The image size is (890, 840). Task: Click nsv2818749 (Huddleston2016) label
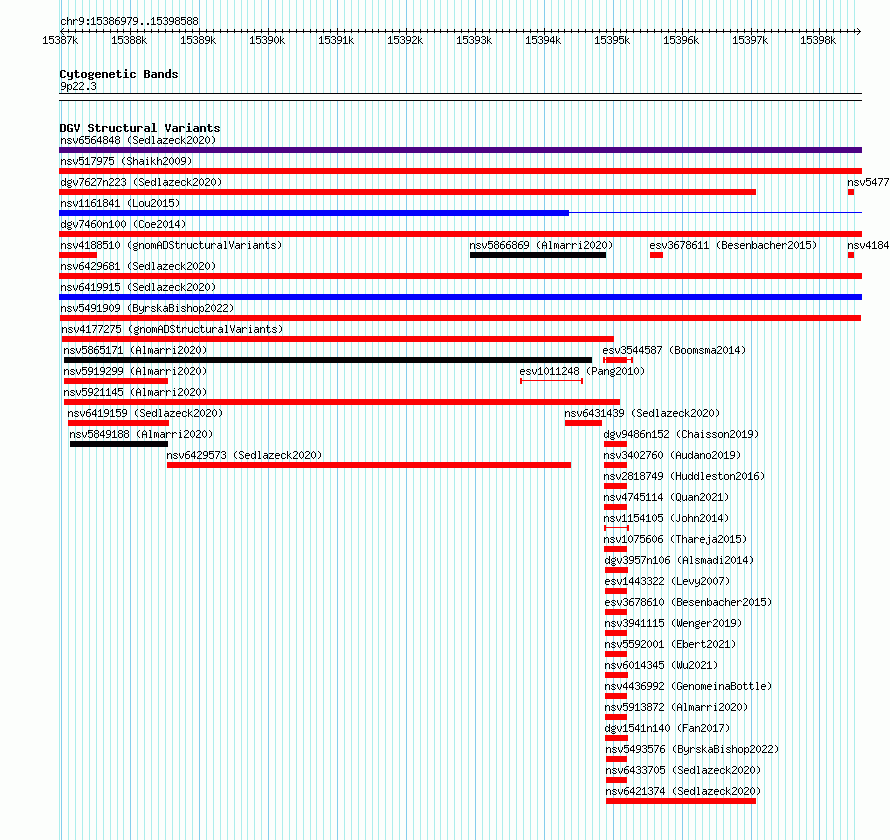(x=685, y=476)
